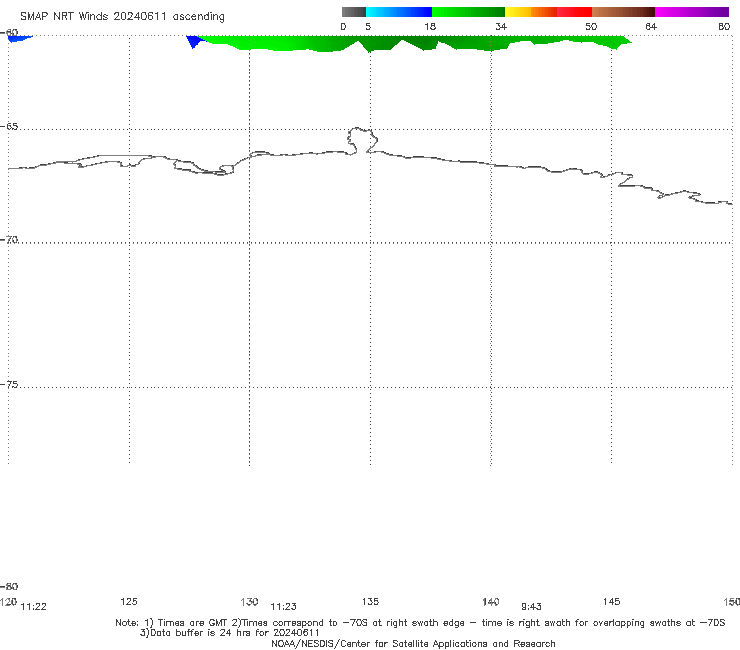Image resolution: width=740 pixels, height=650 pixels.
Task: Click the color bar label 34
Action: 501,26
